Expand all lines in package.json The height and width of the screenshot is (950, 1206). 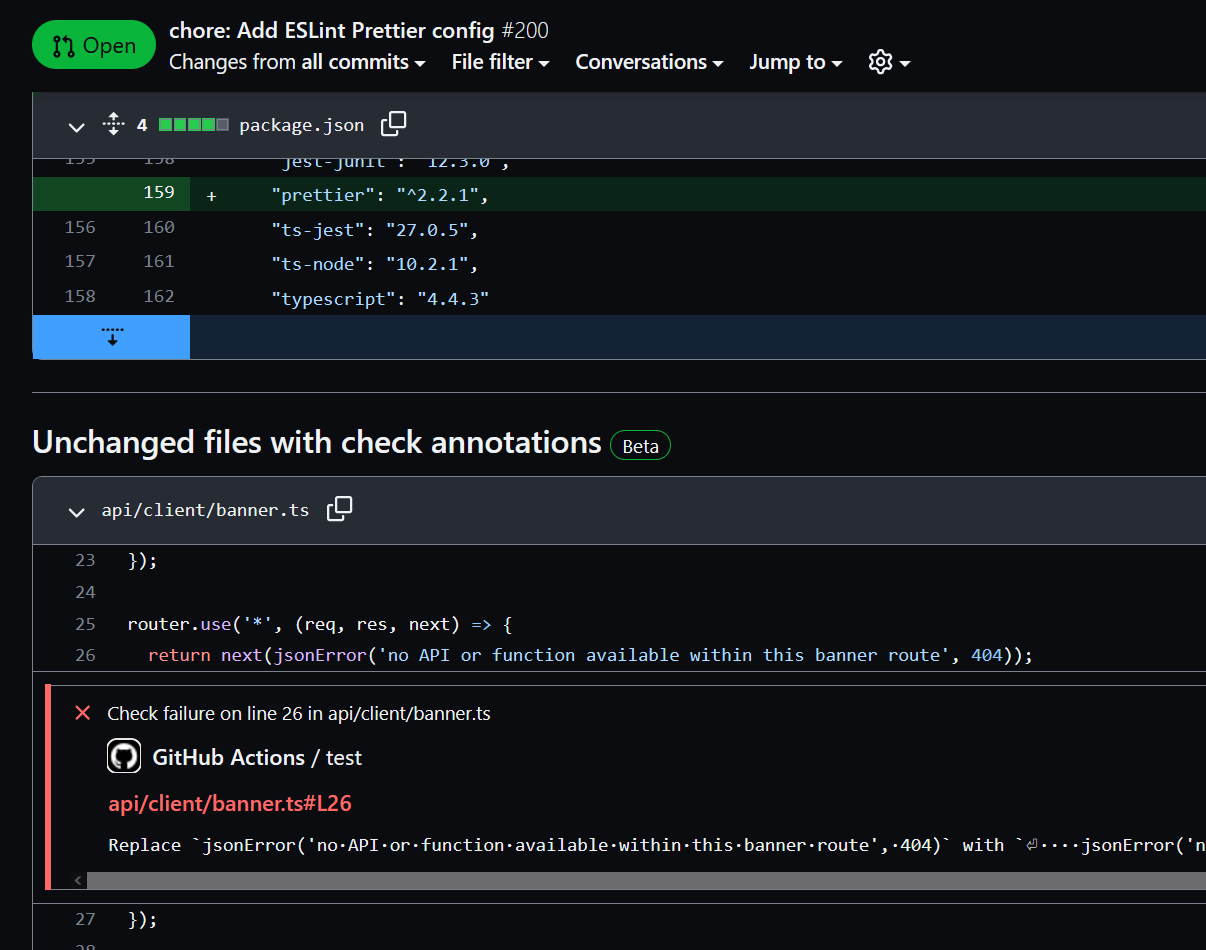(x=113, y=125)
